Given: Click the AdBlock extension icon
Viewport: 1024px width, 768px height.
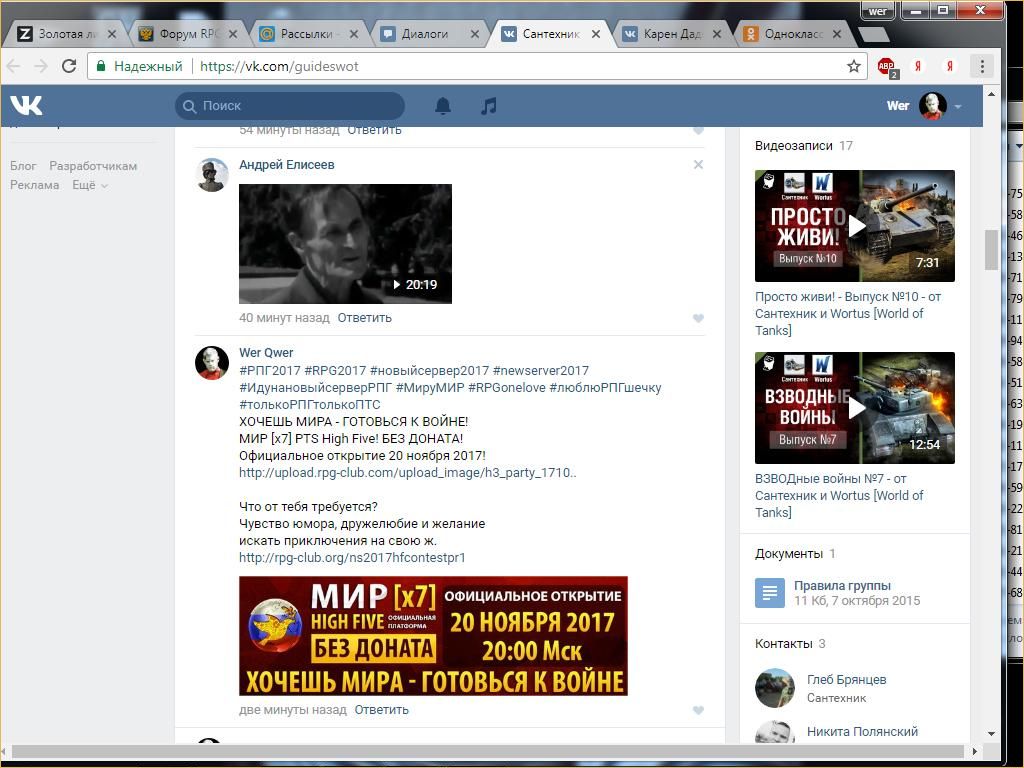Looking at the screenshot, I should (x=886, y=66).
